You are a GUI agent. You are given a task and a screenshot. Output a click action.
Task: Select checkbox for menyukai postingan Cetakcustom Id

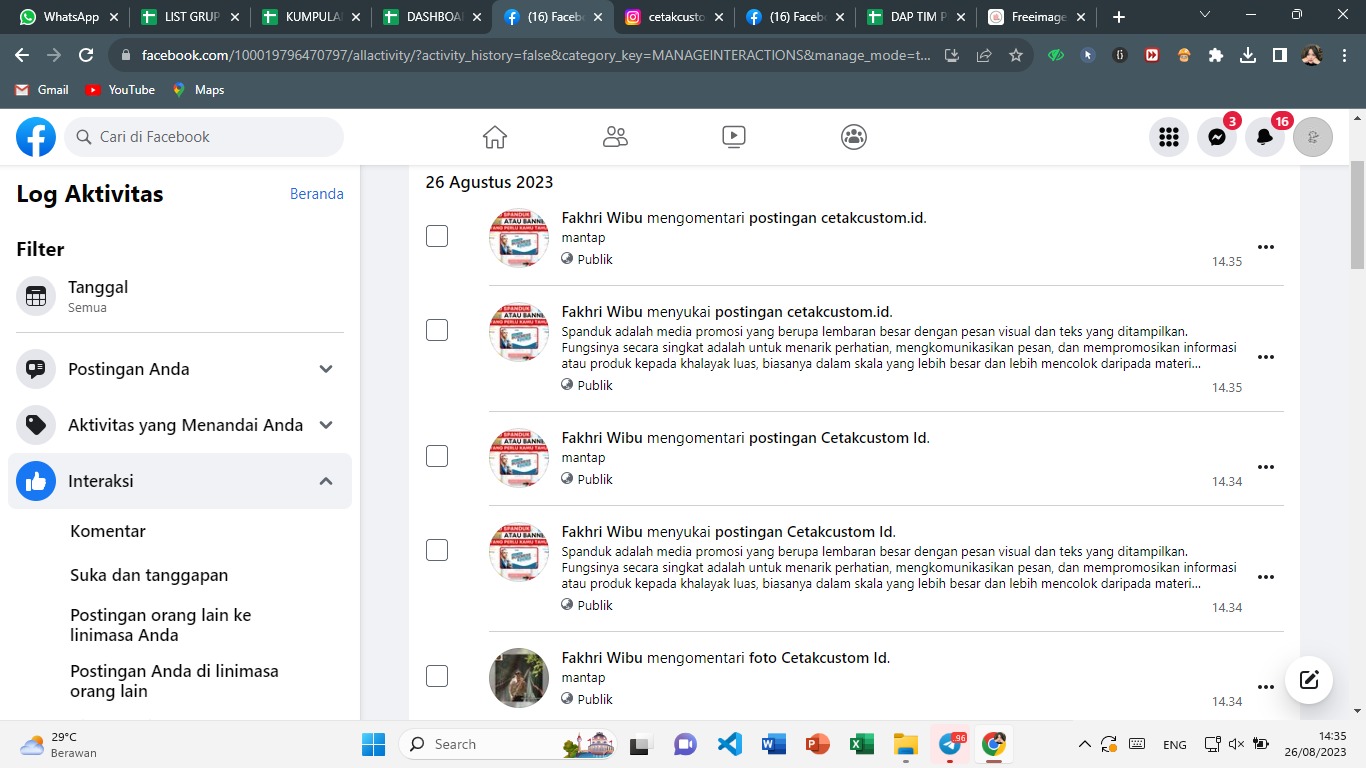click(437, 550)
